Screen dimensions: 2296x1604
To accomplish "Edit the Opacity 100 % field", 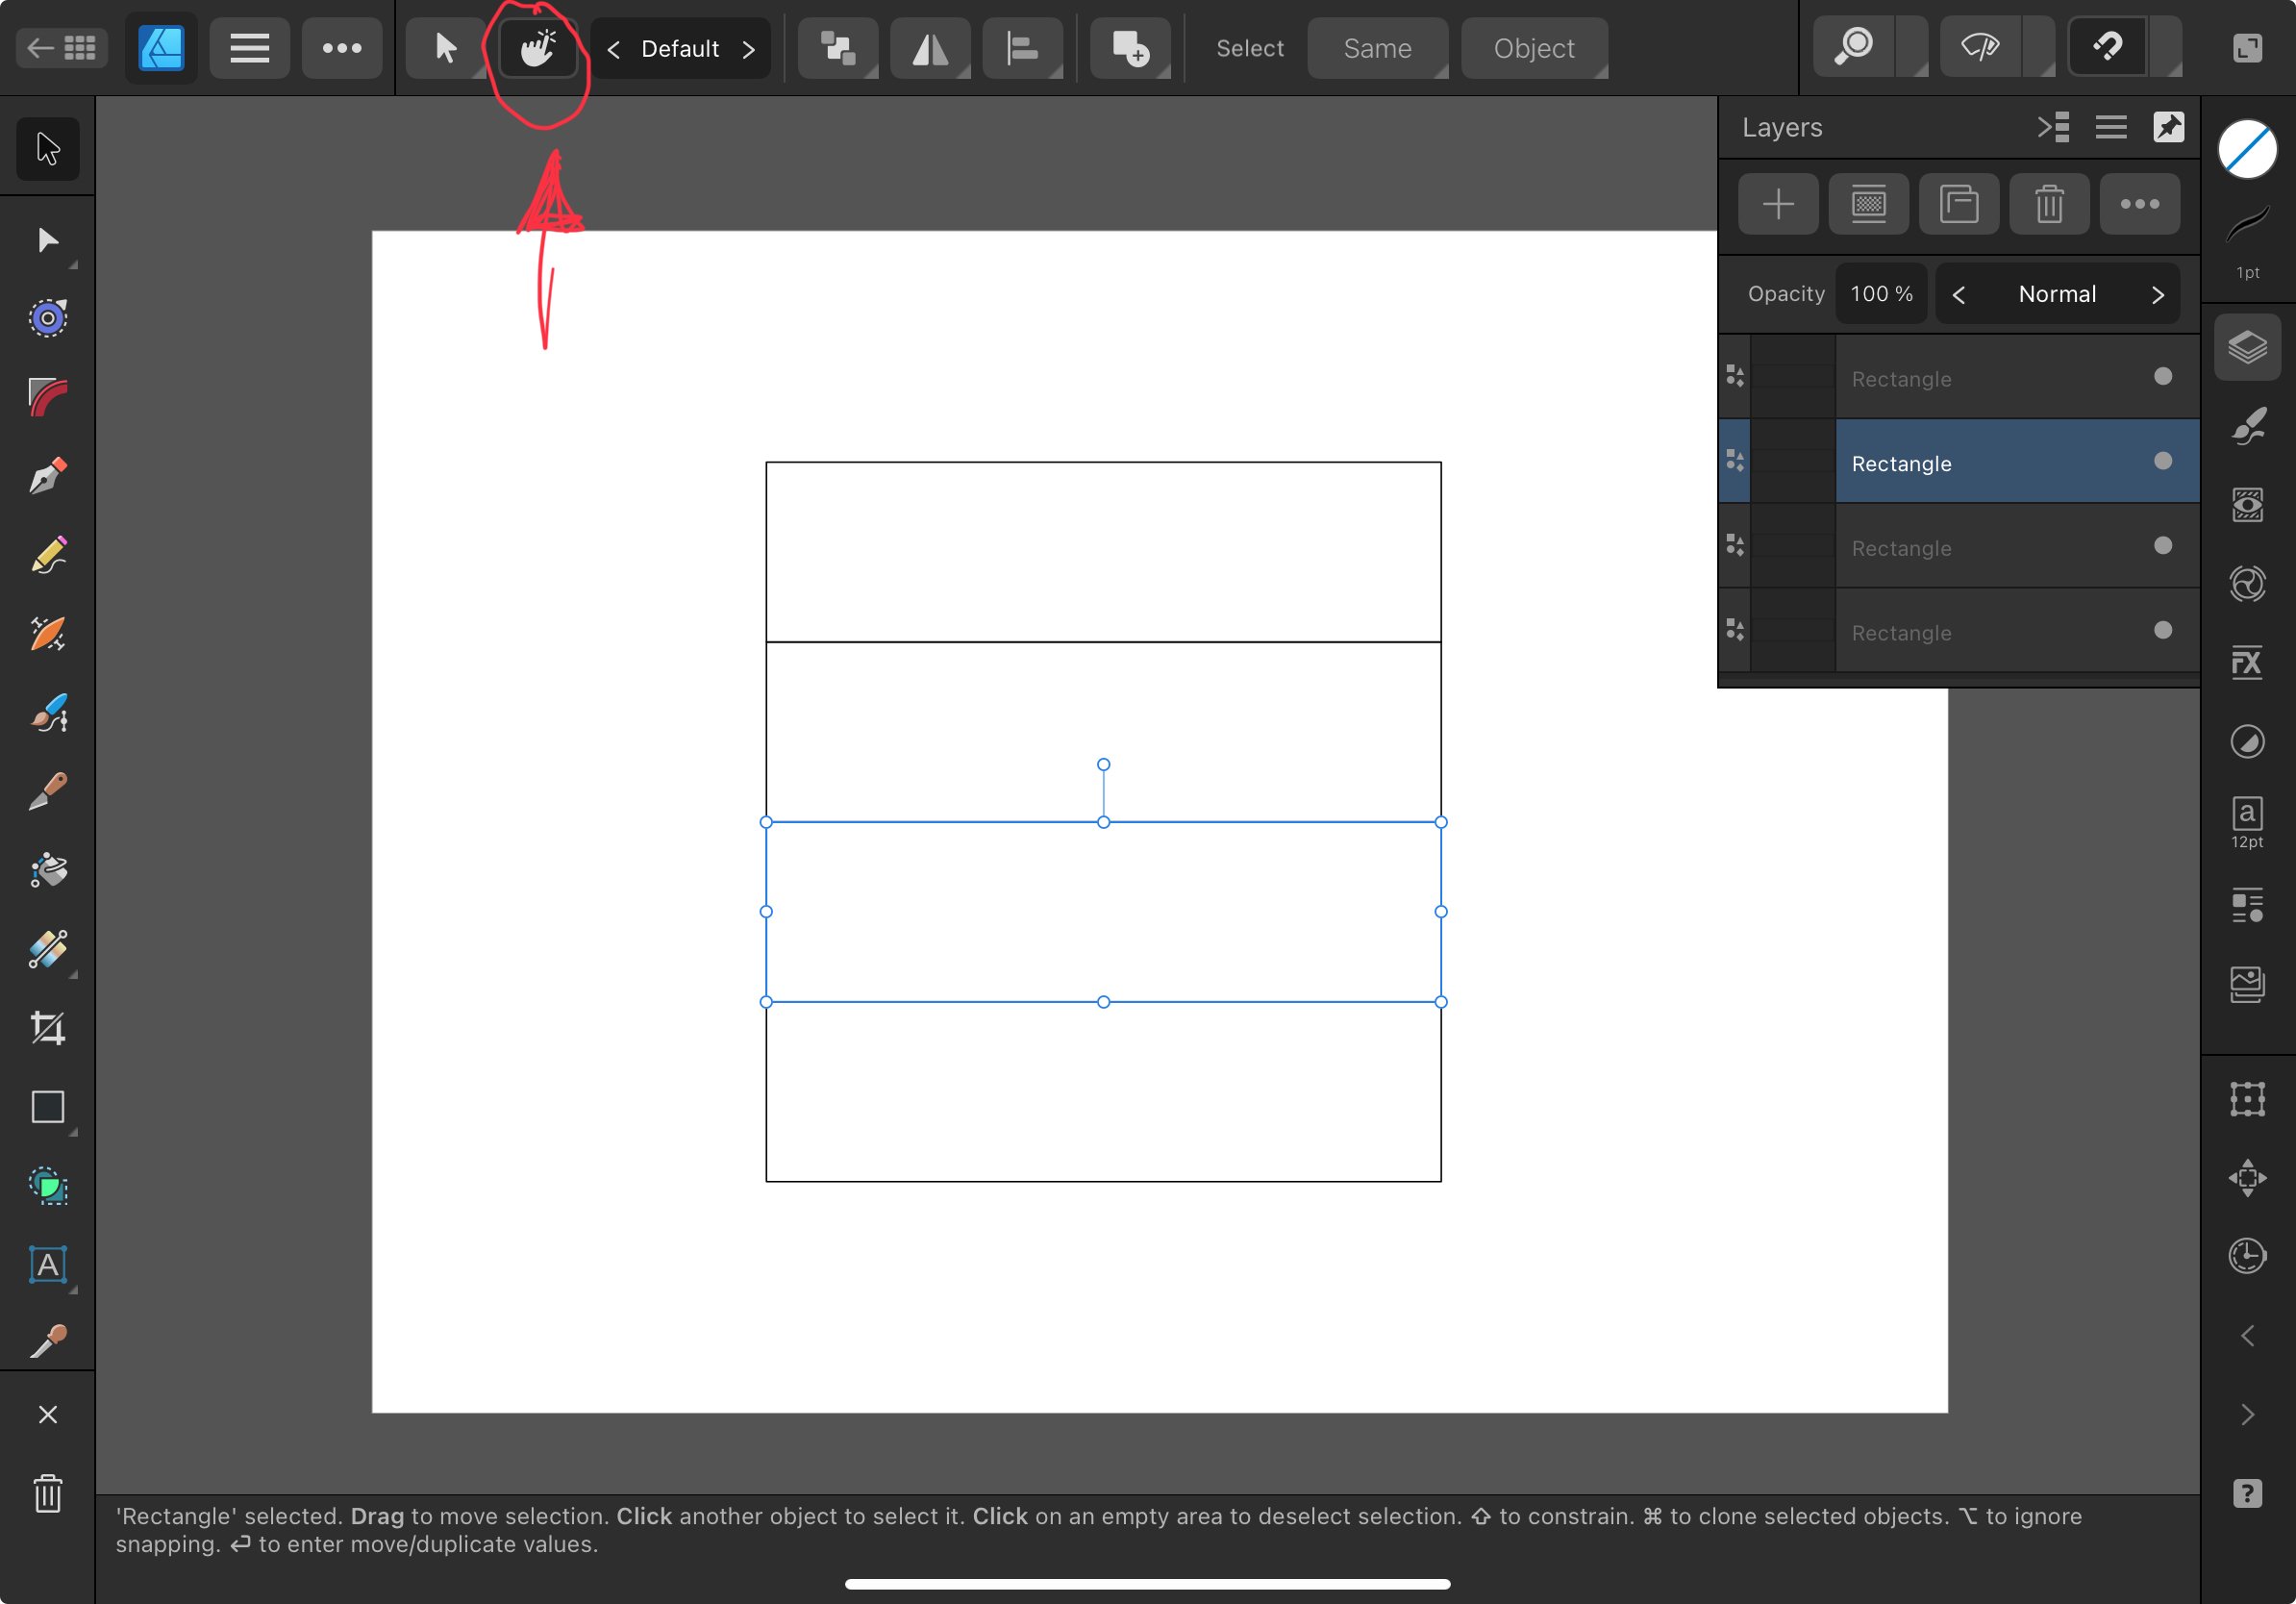I will 1881,294.
